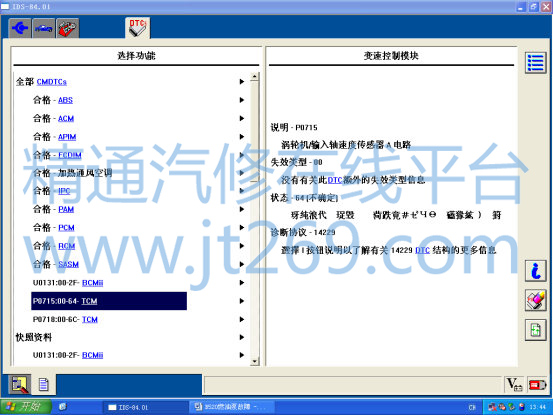This screenshot has width=553, height=415.
Task: Select the highlighted P0715:00-64 TCM item
Action: [109, 301]
